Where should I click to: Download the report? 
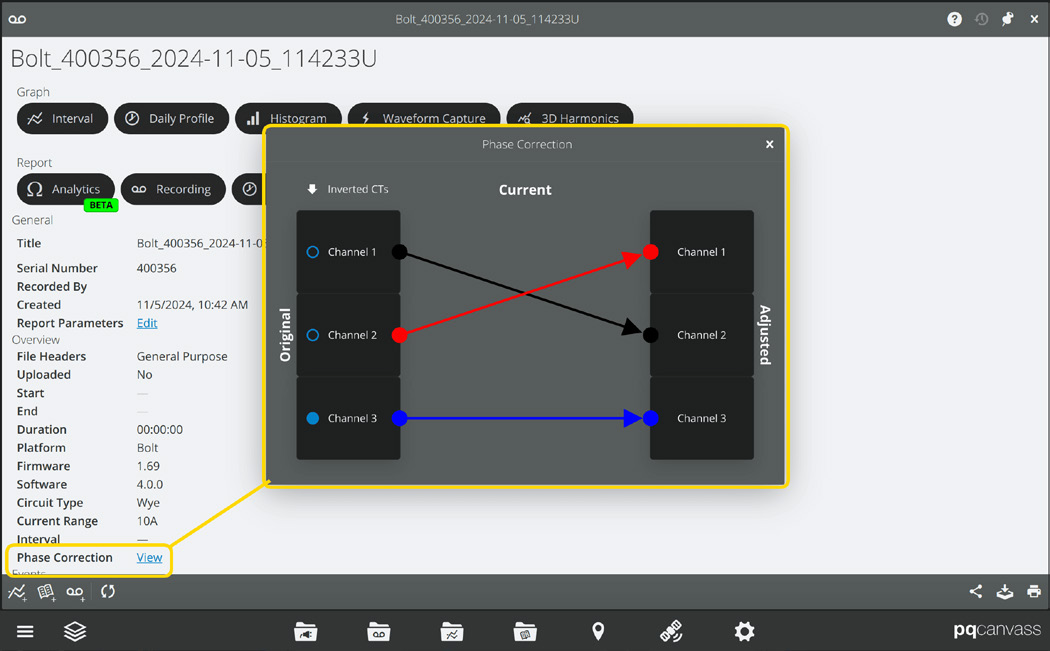1005,591
